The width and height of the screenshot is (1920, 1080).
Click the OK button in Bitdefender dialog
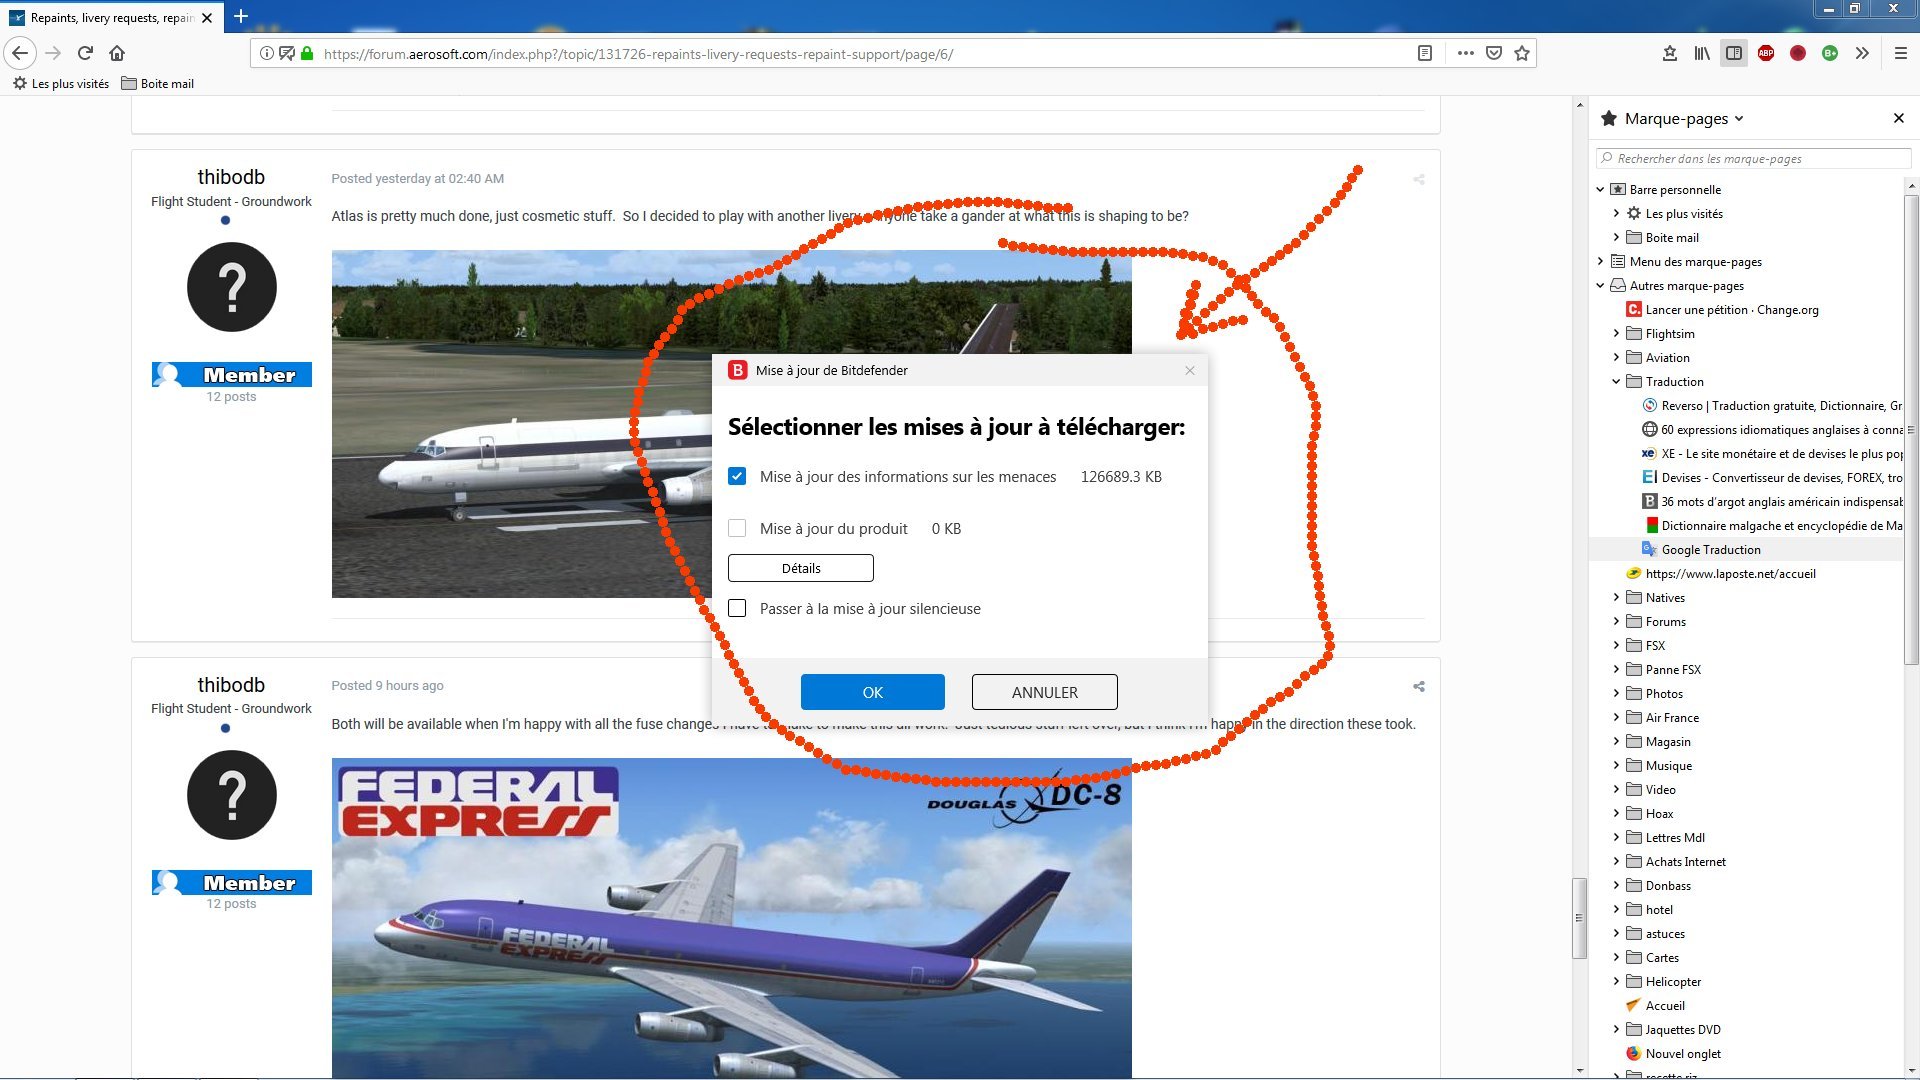point(872,692)
